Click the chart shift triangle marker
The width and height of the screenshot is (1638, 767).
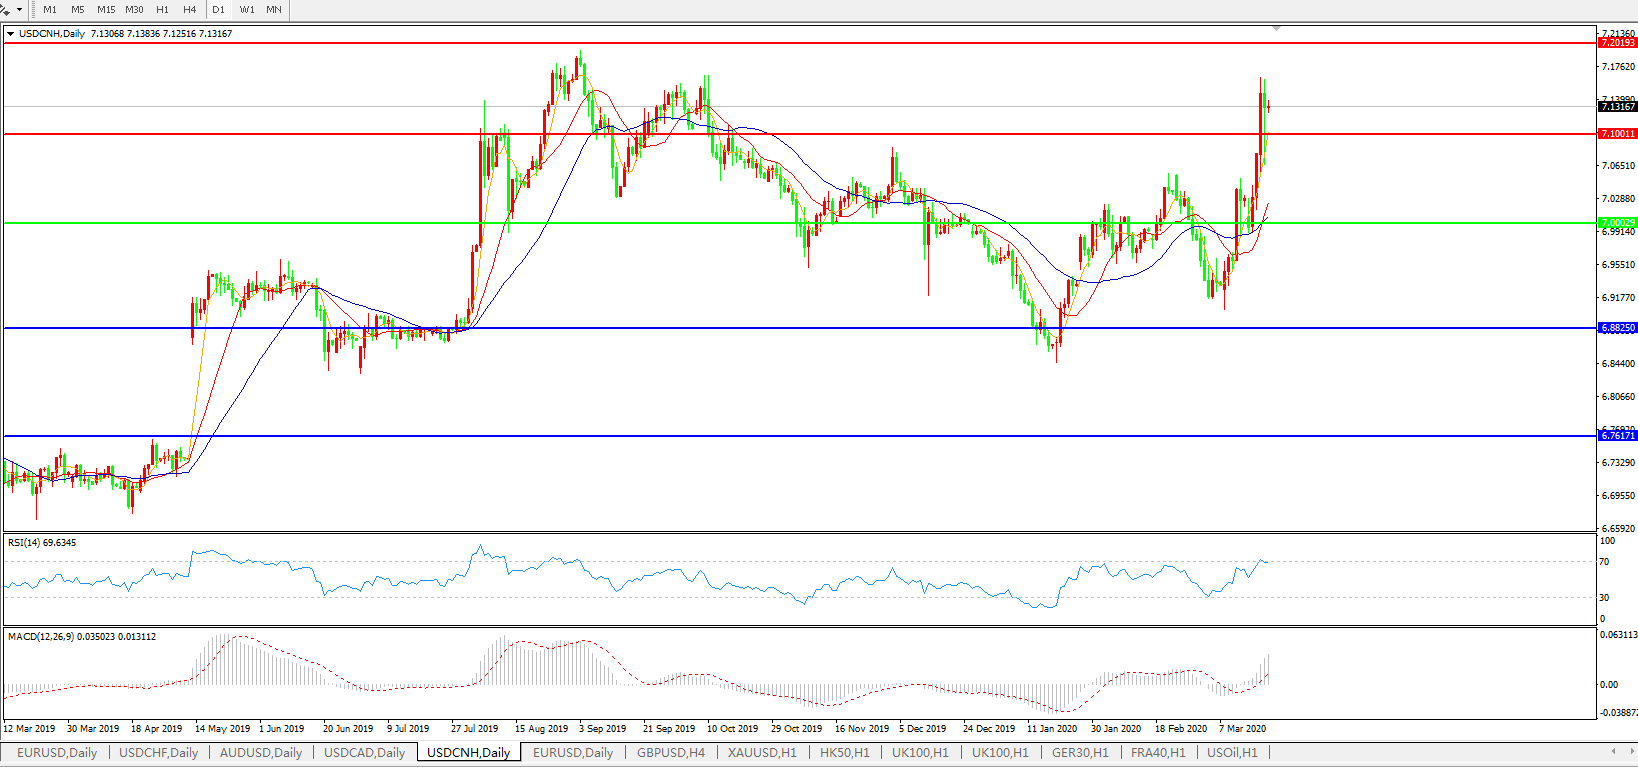(1276, 29)
